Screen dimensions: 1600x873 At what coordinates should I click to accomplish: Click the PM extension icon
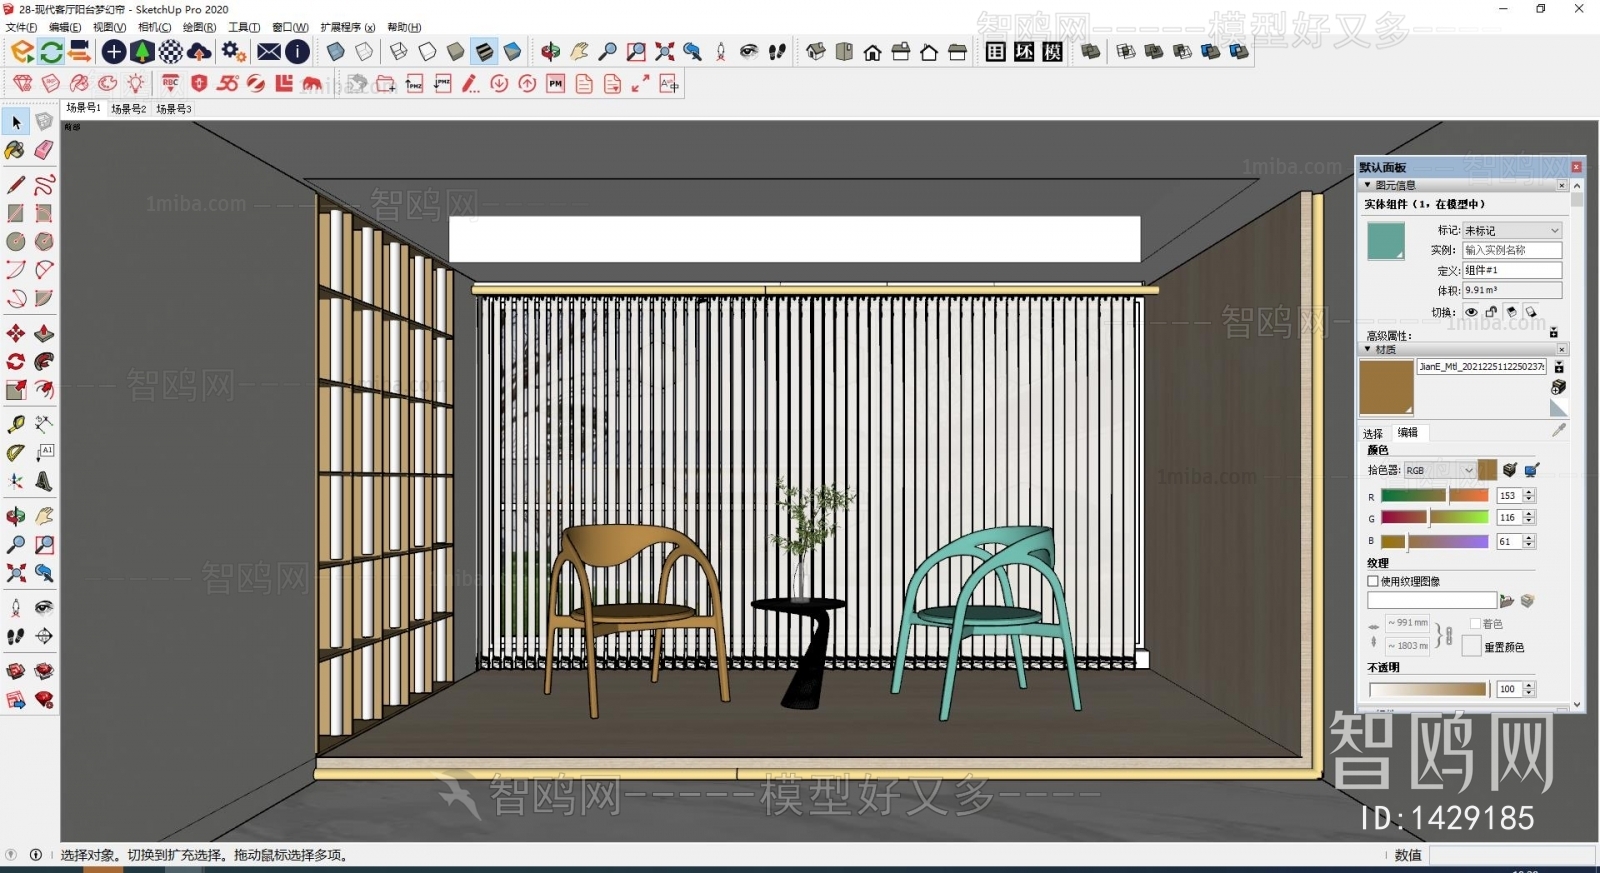[x=556, y=84]
